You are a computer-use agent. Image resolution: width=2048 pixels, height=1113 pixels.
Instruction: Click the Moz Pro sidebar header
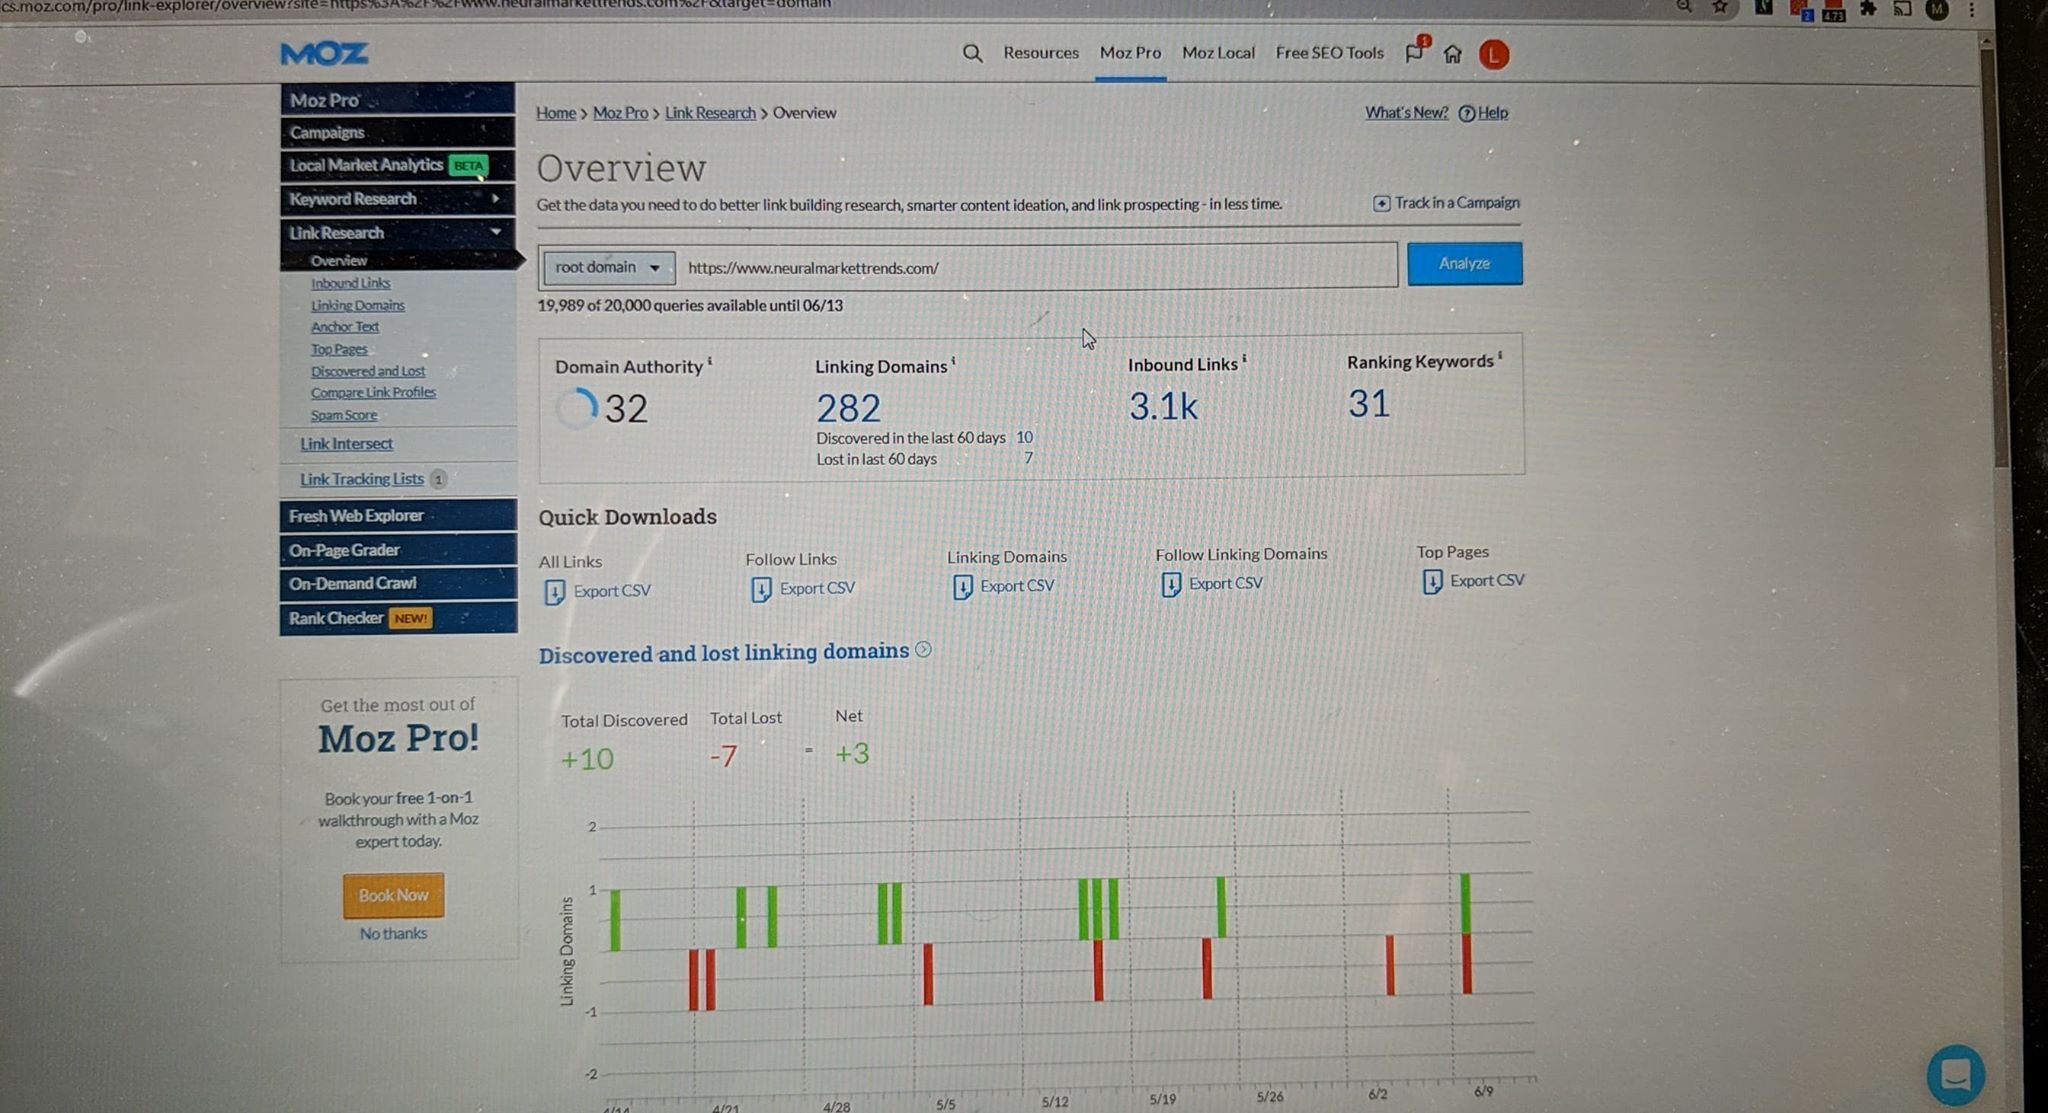coord(398,99)
